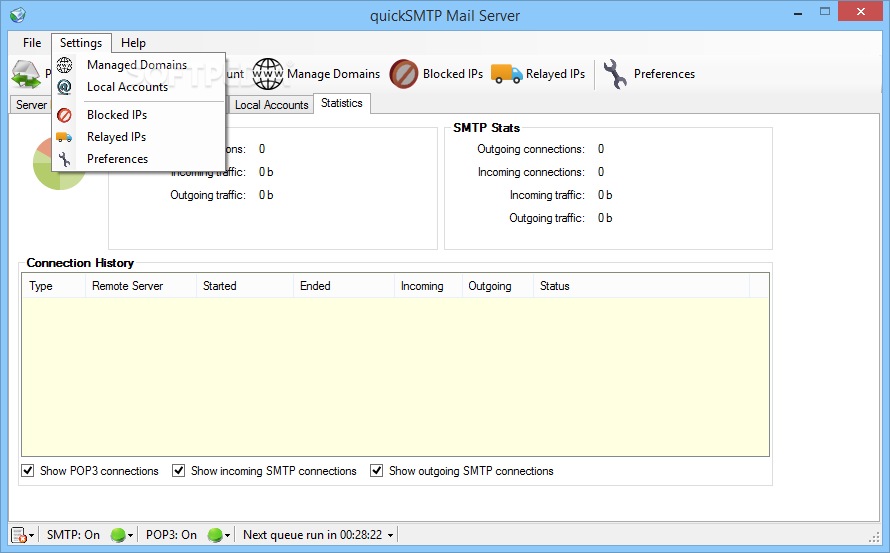Open Managed Domains globe icon in Settings menu

[65, 65]
